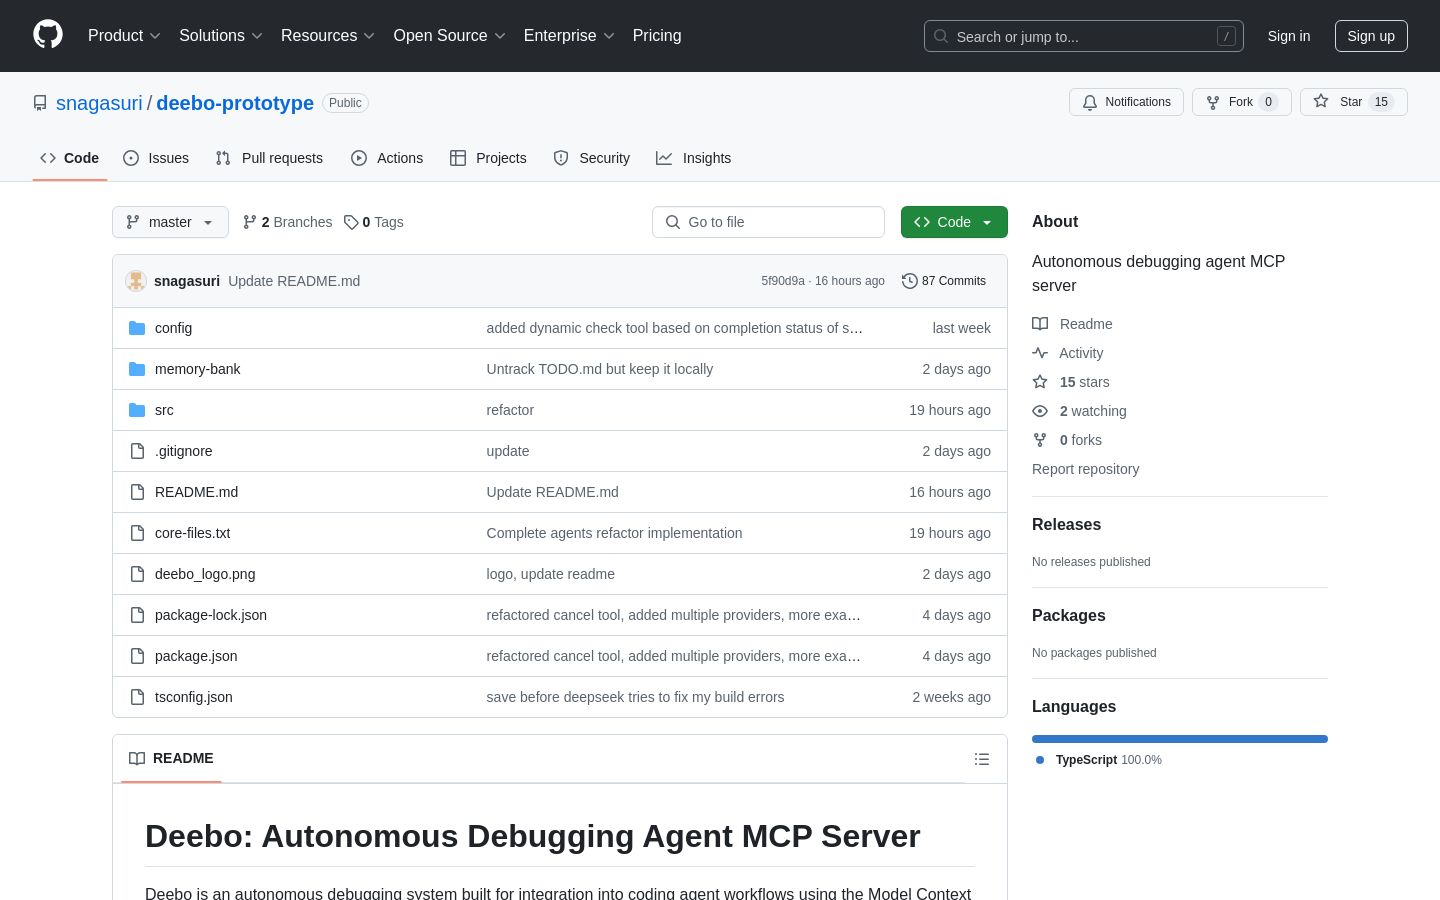Expand the Resources menu
Screen dimensions: 1440x900
(328, 36)
